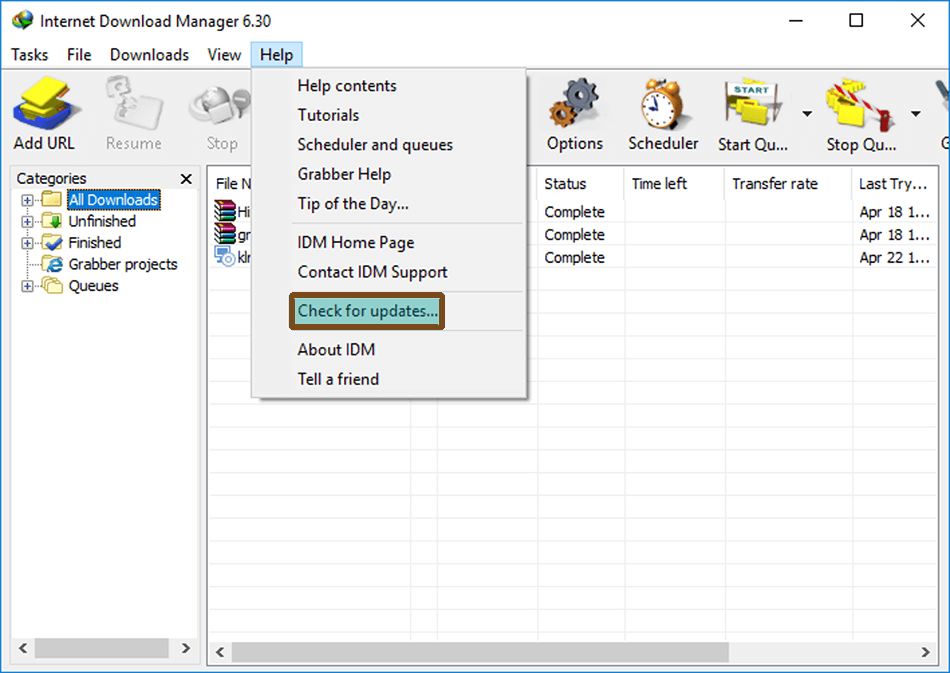
Task: Click the Stop Queue icon
Action: 858,110
